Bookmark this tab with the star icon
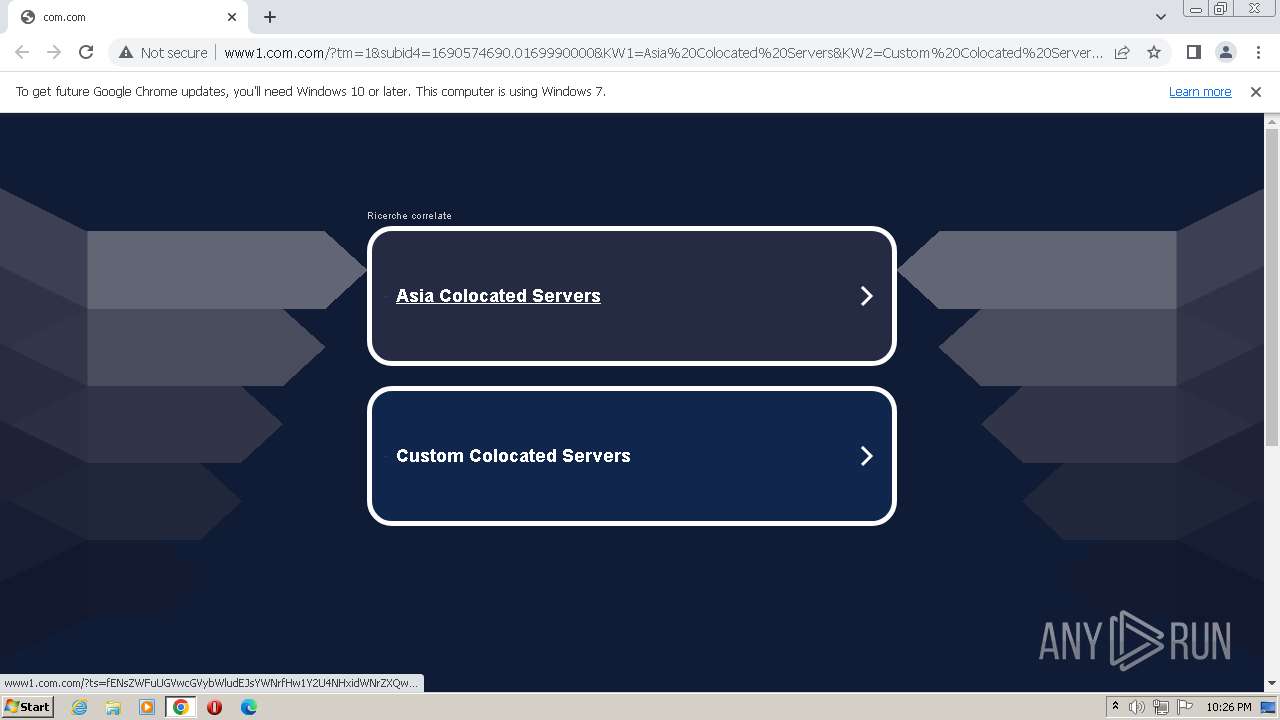Screen dimensions: 1280x720 [x=1154, y=52]
